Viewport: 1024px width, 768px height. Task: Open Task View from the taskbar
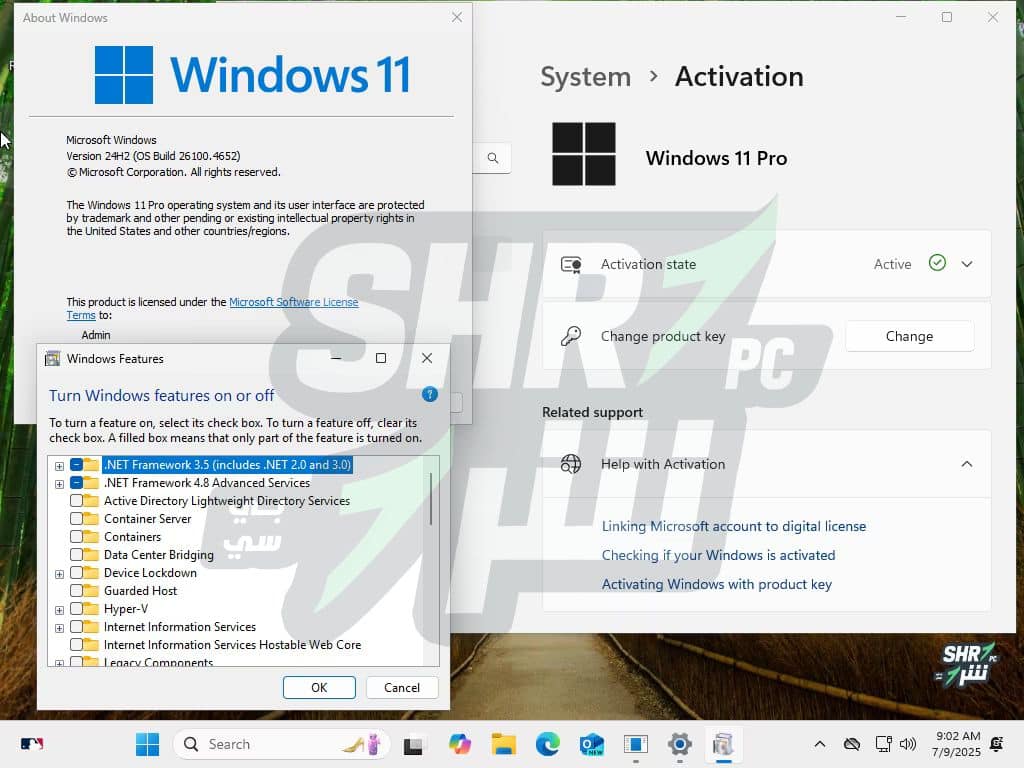coord(413,744)
